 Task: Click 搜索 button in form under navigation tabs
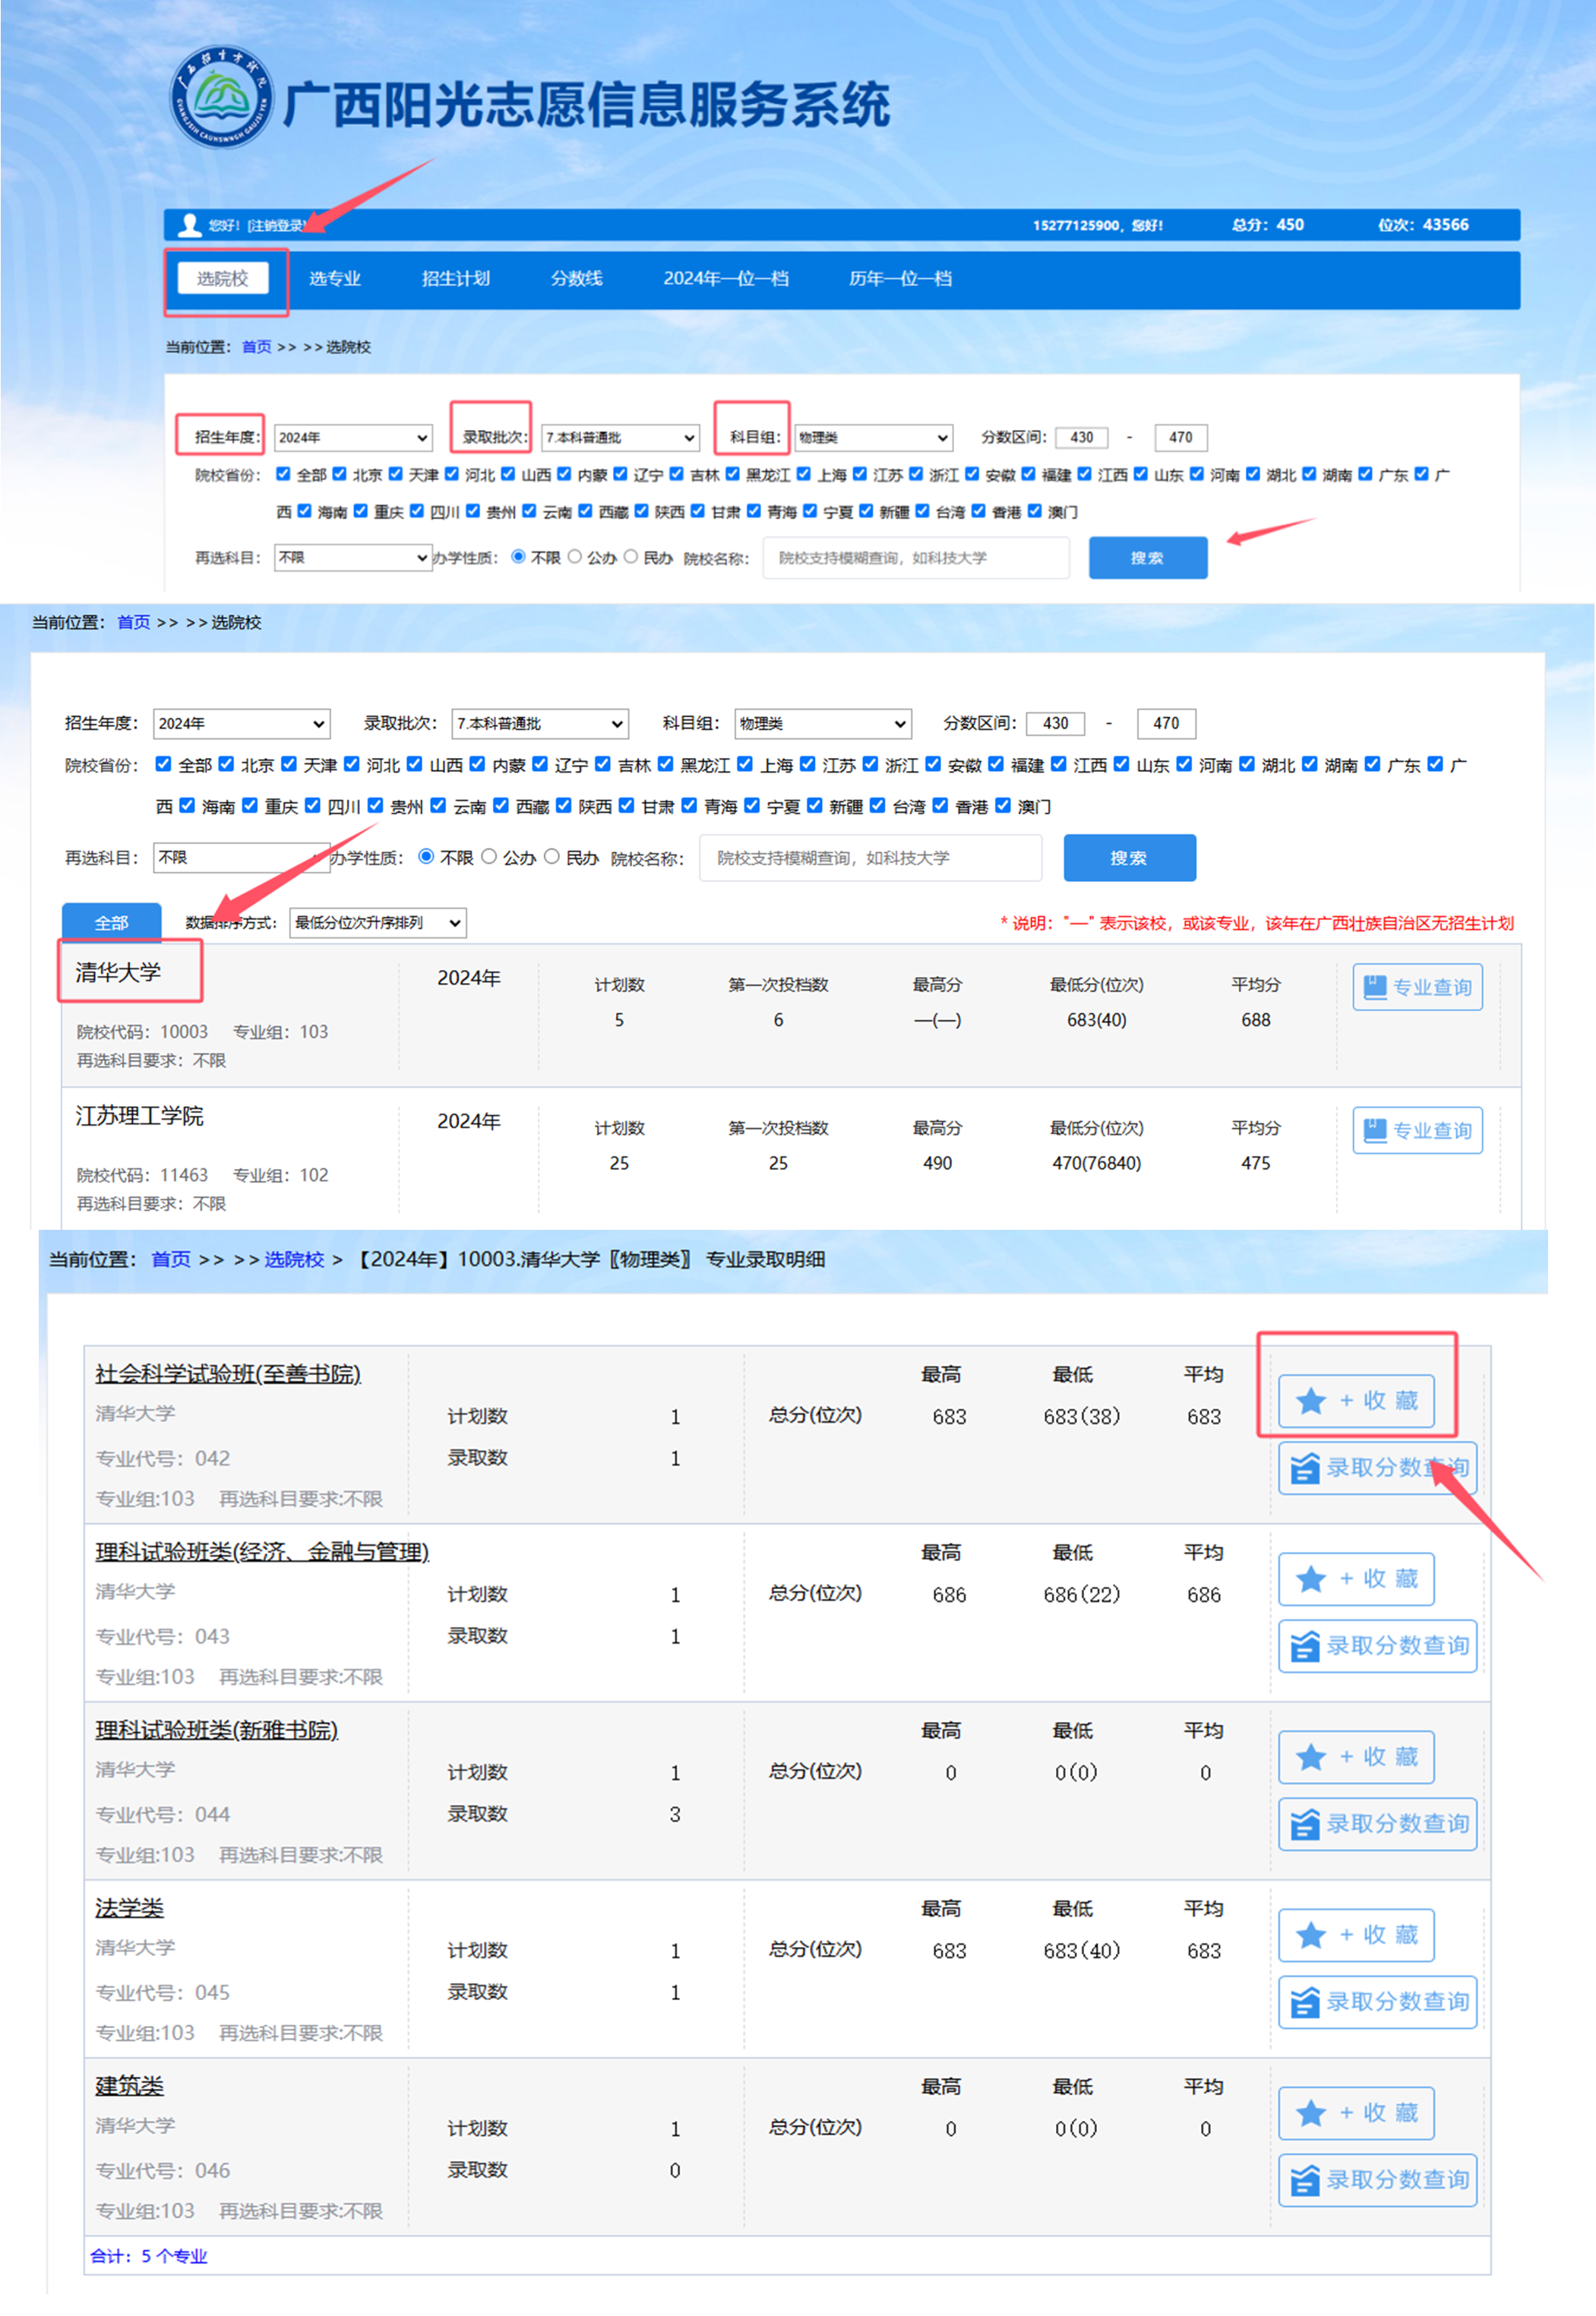(1148, 557)
